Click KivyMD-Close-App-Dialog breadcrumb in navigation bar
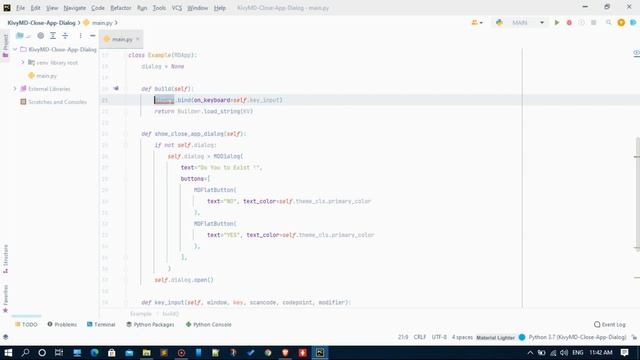This screenshot has width=640, height=360. pos(41,23)
